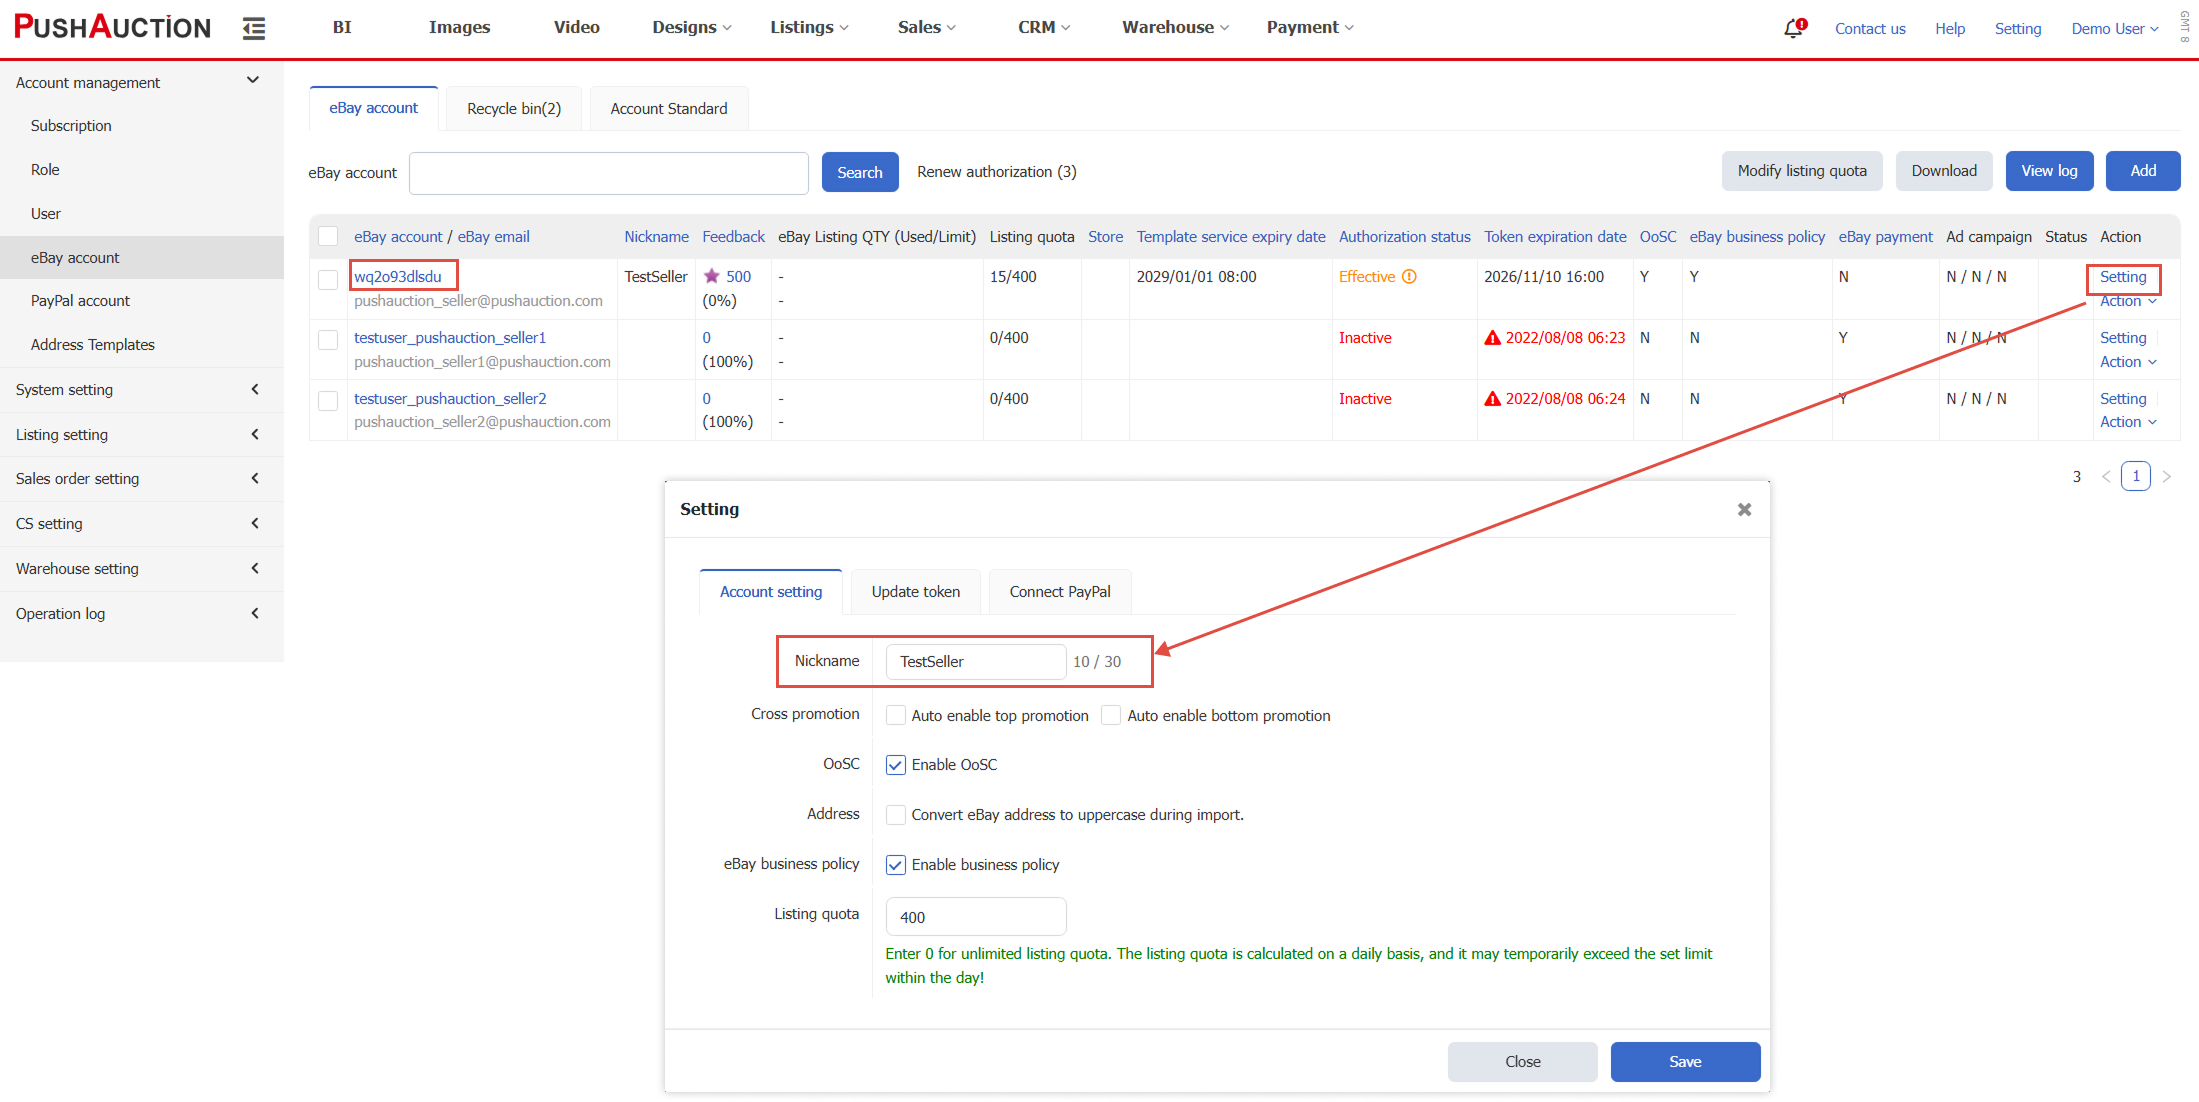The width and height of the screenshot is (2199, 1102).
Task: Open the Recycle bin(2) tab
Action: 514,108
